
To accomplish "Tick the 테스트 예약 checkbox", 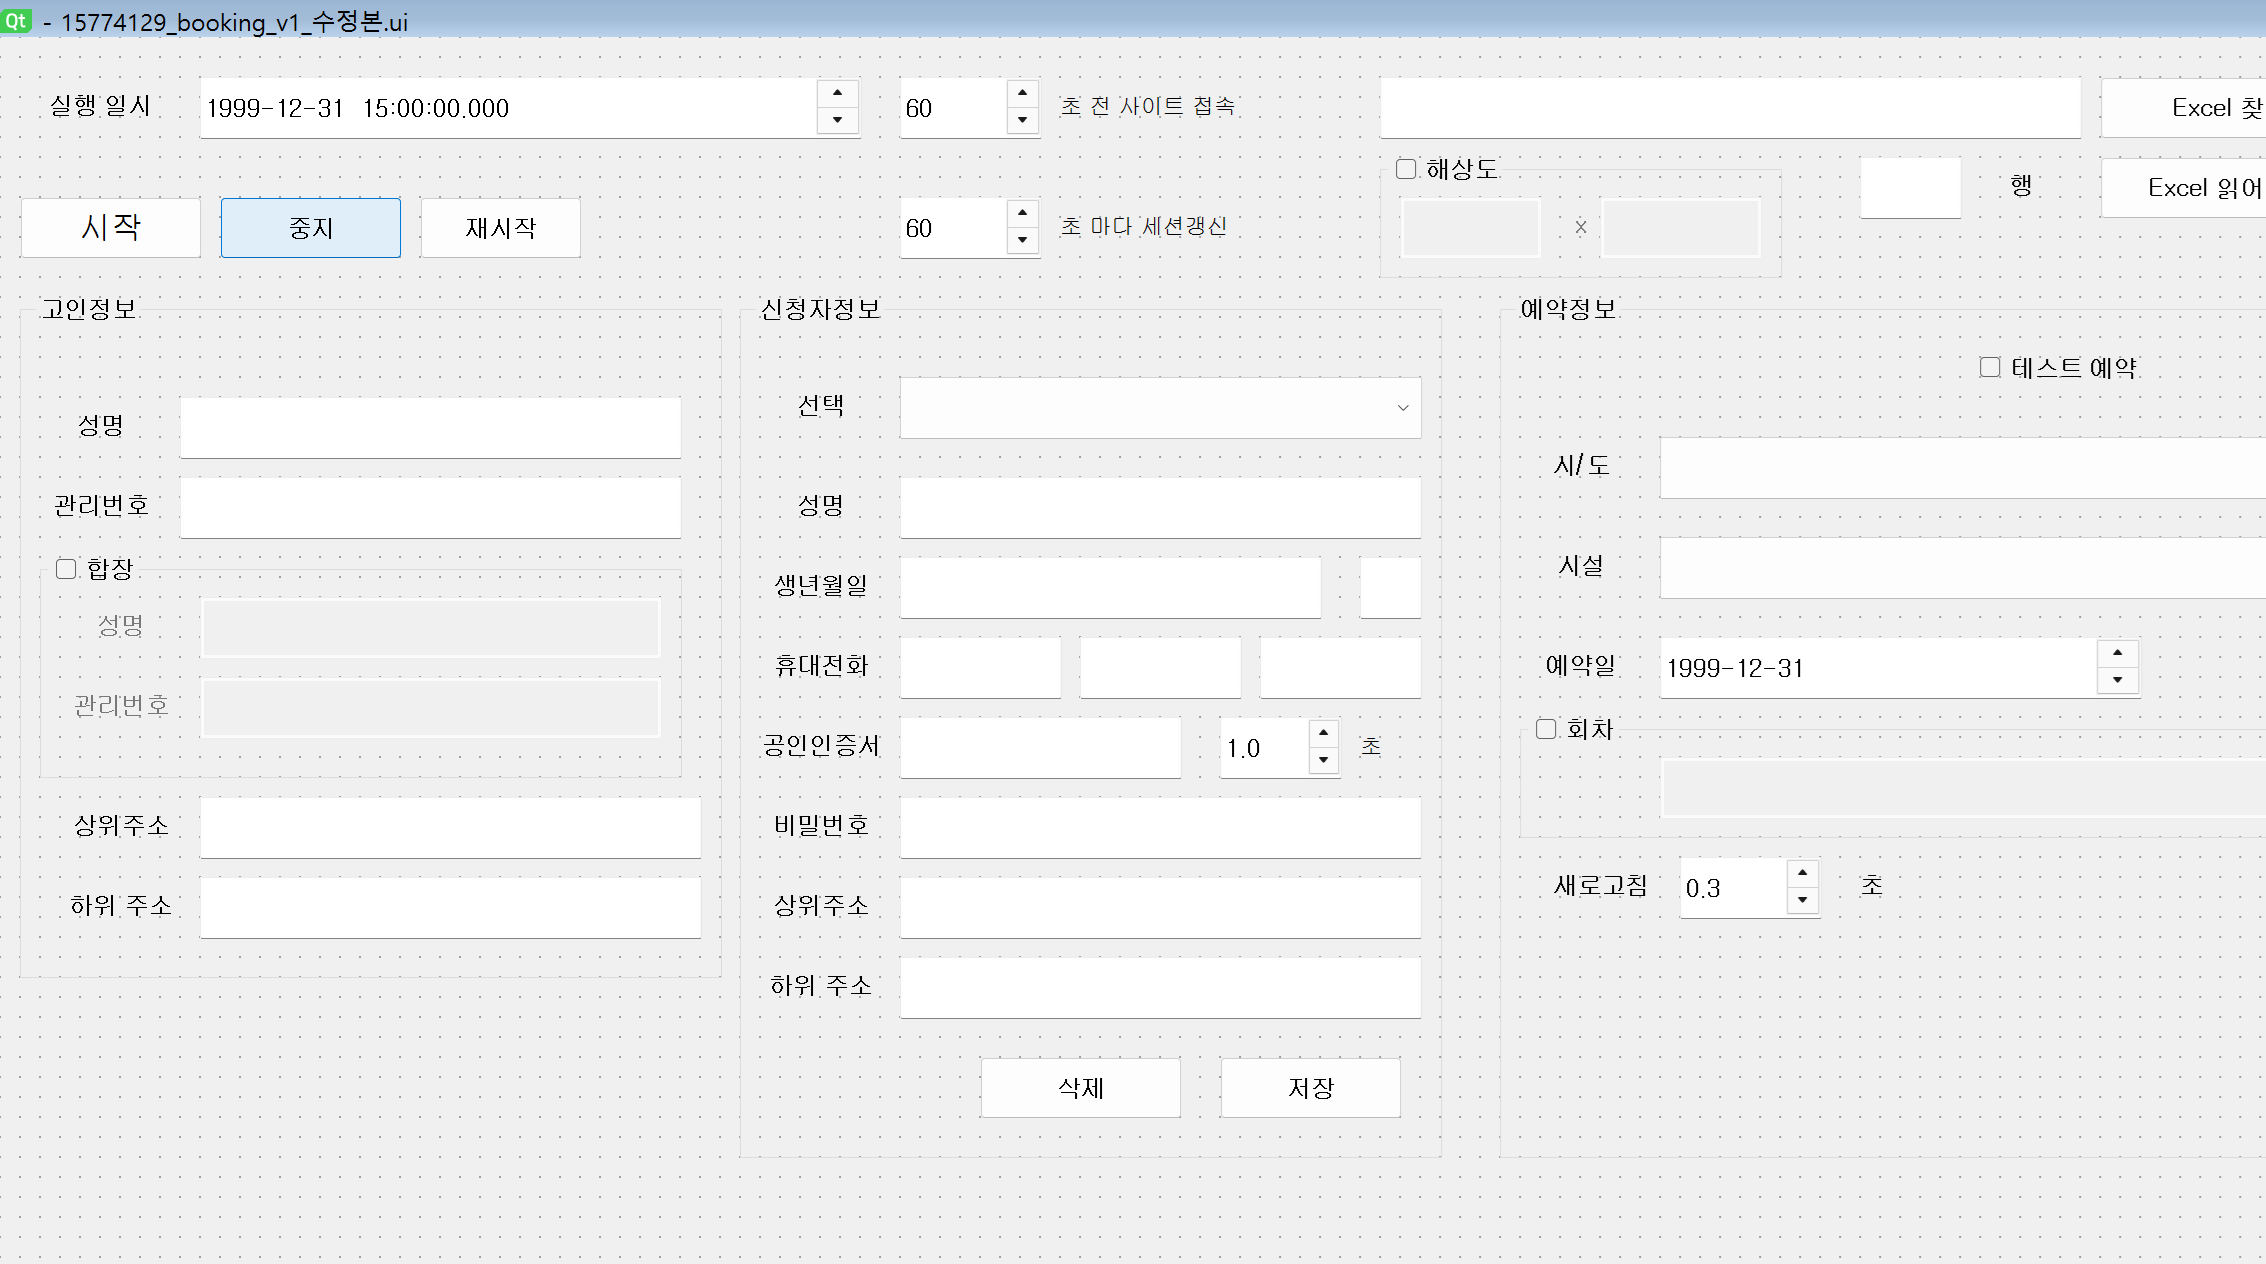I will (x=1990, y=368).
